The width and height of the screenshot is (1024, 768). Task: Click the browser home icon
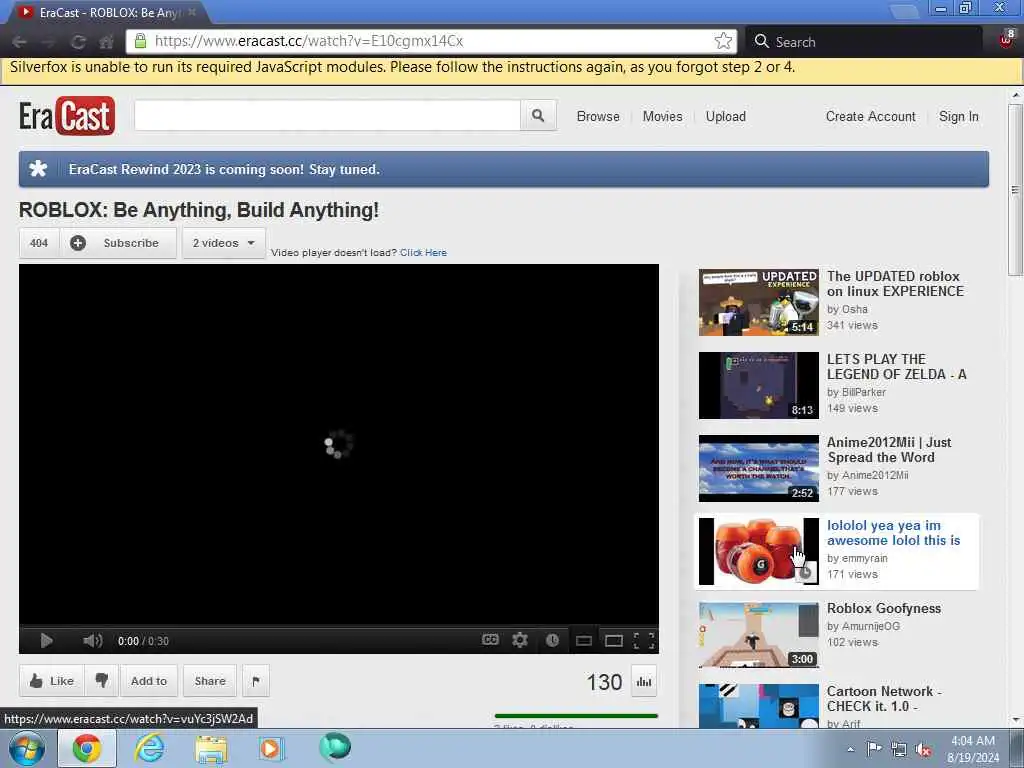pos(106,42)
